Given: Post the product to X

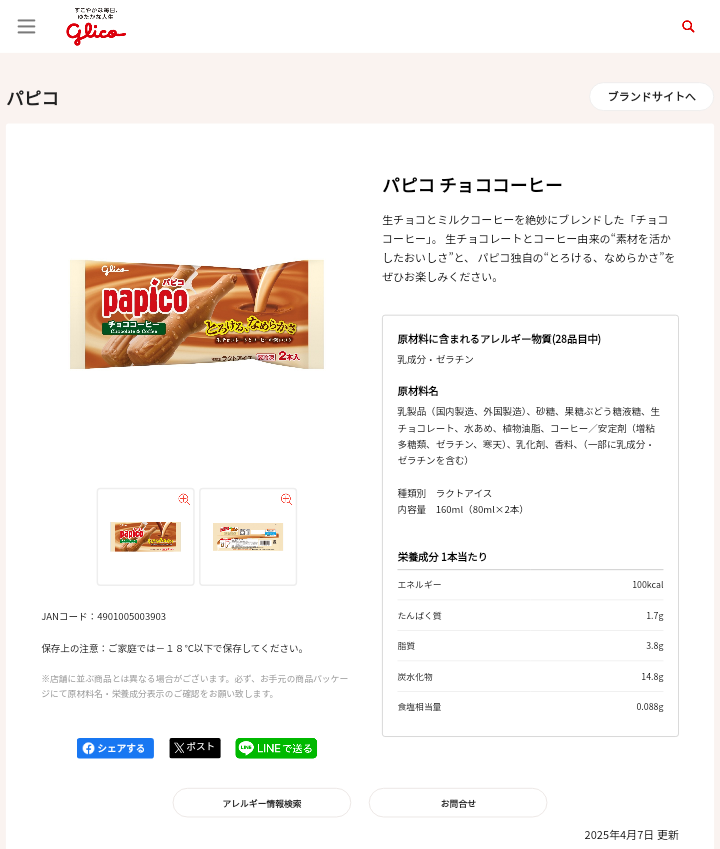Looking at the screenshot, I should tap(195, 748).
